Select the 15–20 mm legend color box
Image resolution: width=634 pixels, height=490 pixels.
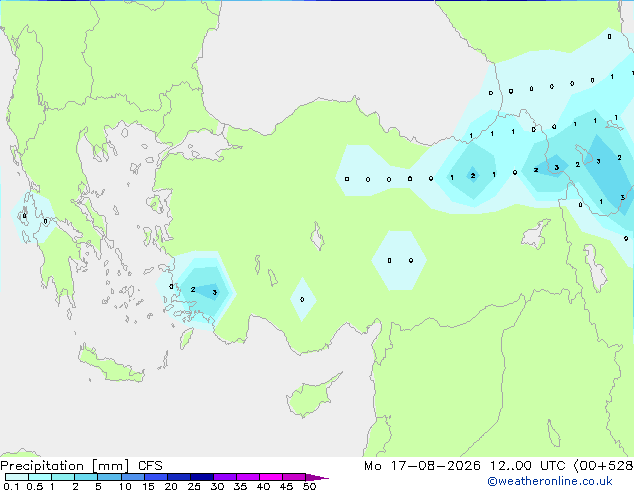(x=155, y=477)
